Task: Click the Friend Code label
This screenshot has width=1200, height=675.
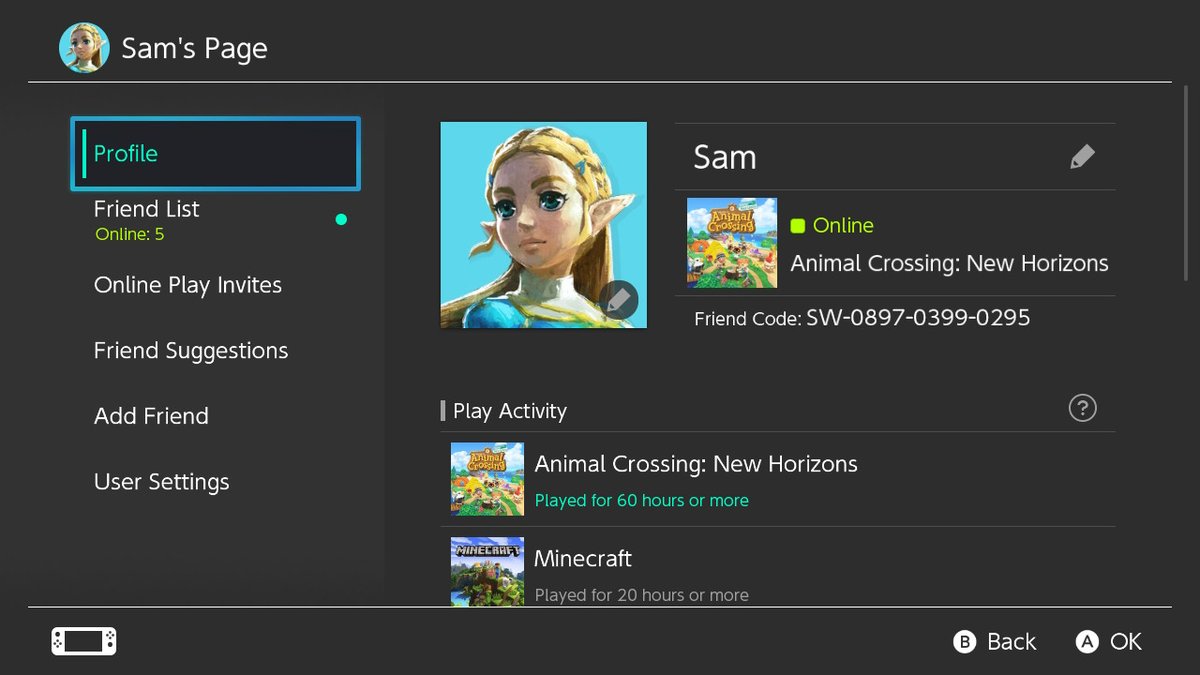Action: coord(748,319)
